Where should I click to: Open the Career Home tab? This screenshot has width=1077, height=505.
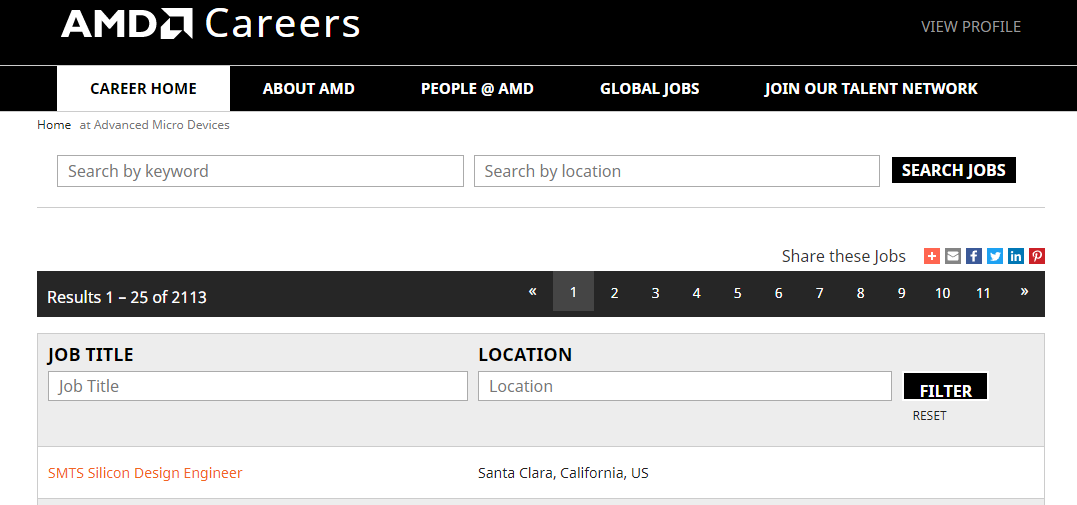tap(144, 89)
